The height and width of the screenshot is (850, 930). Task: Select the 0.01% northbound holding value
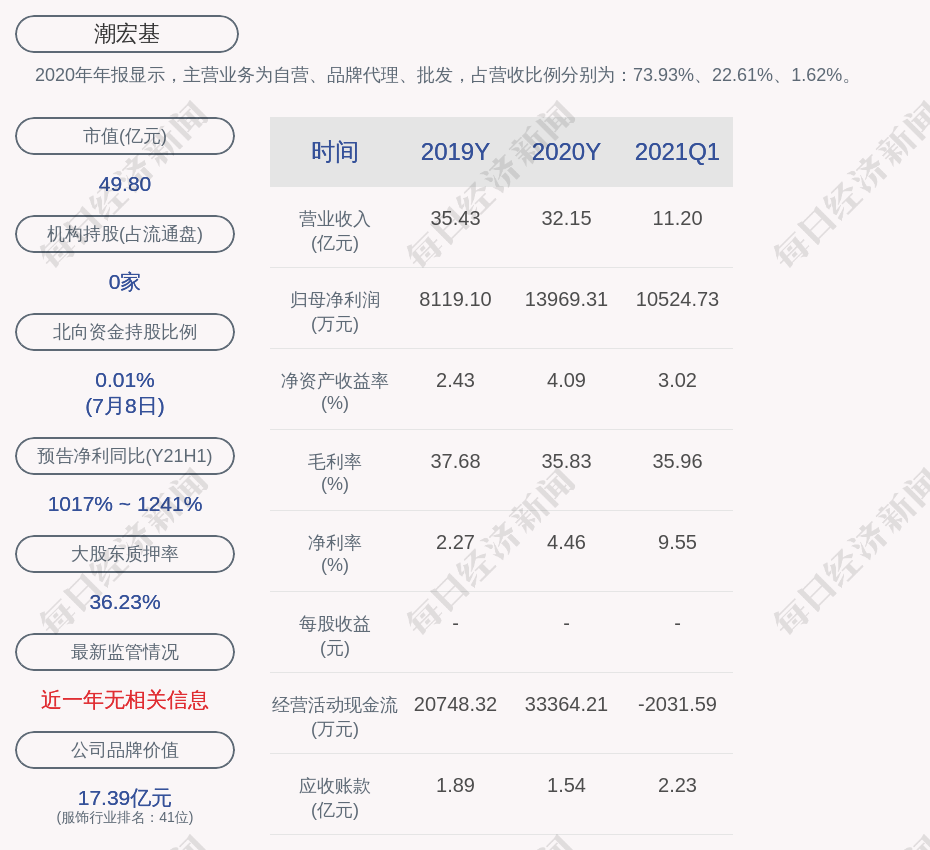point(125,380)
